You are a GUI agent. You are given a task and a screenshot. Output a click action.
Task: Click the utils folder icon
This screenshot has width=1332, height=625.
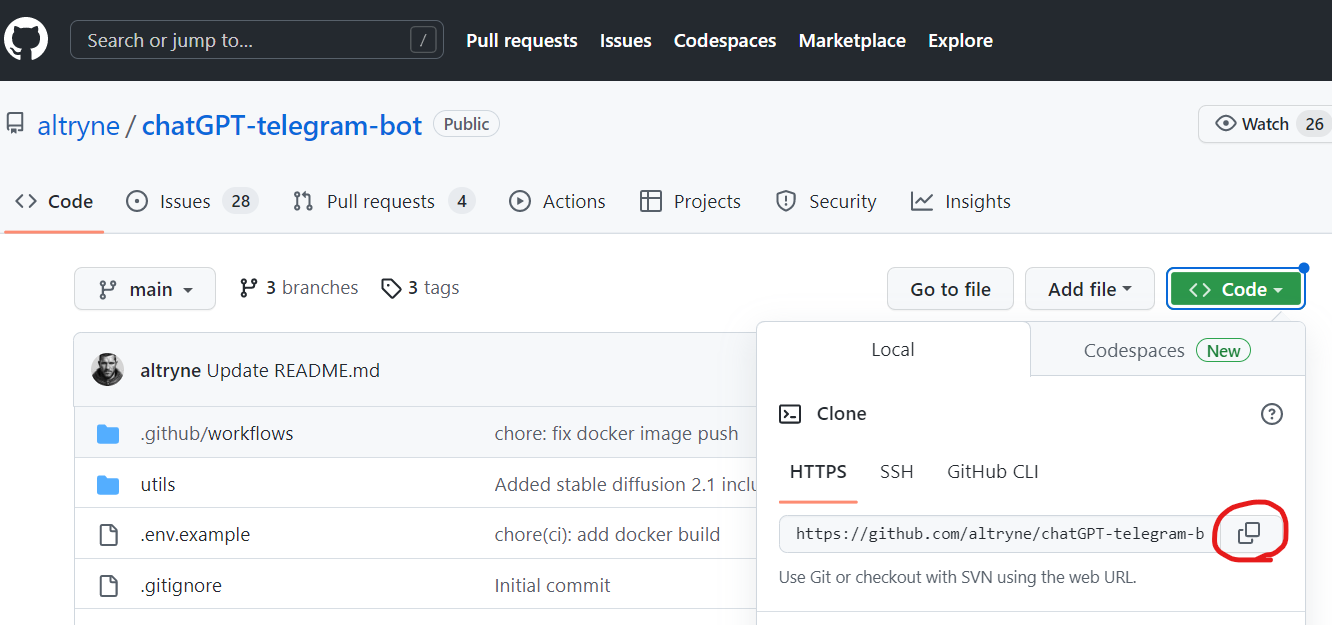click(x=108, y=485)
